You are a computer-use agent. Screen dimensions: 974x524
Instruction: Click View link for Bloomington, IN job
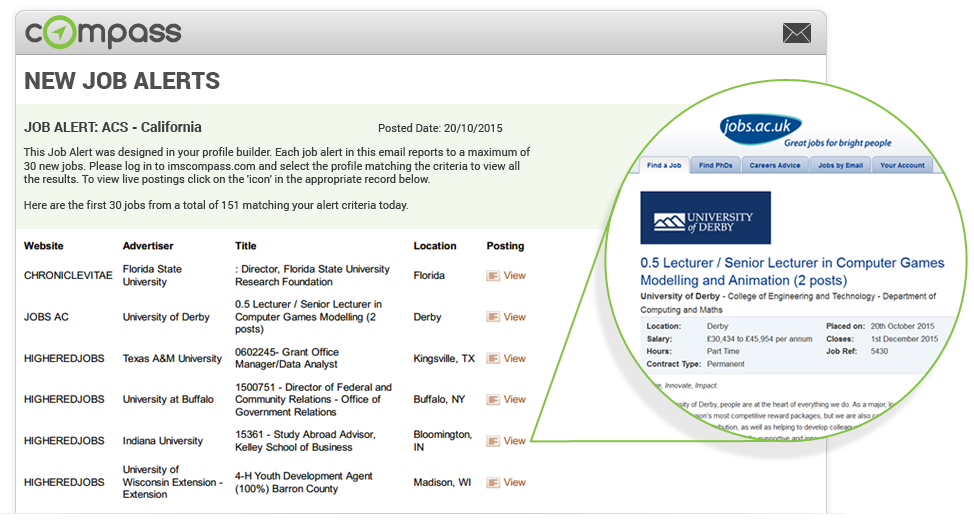point(514,441)
